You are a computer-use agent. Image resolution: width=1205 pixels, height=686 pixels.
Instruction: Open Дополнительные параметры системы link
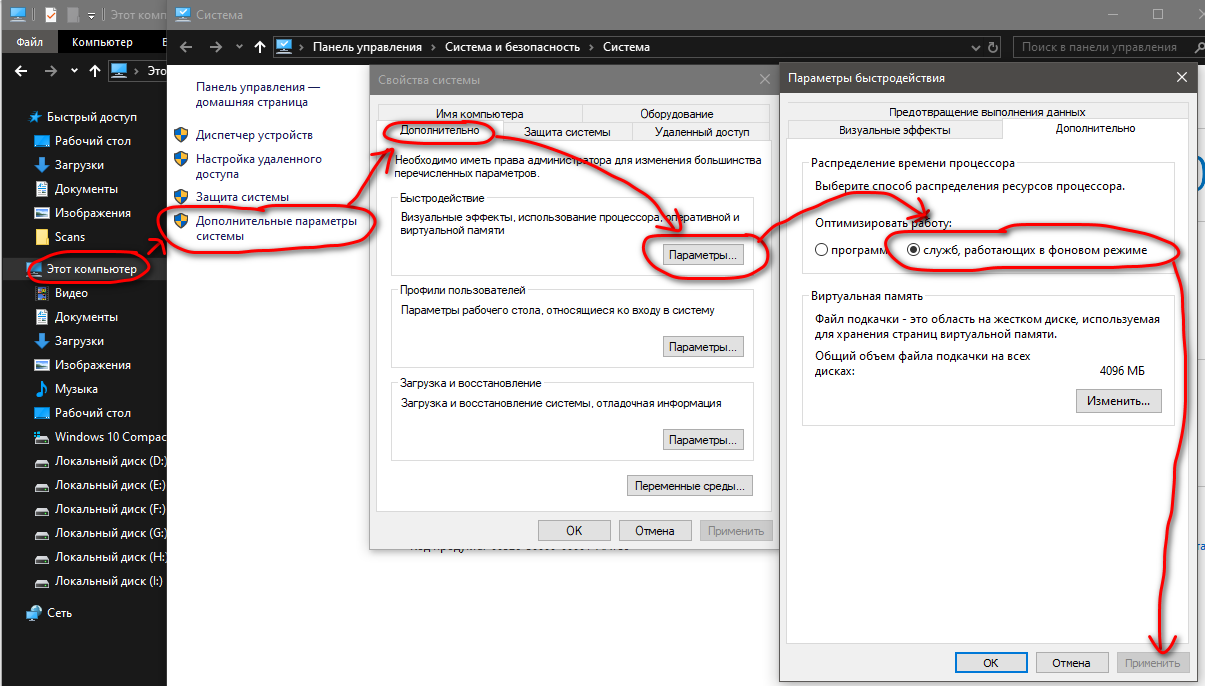275,229
